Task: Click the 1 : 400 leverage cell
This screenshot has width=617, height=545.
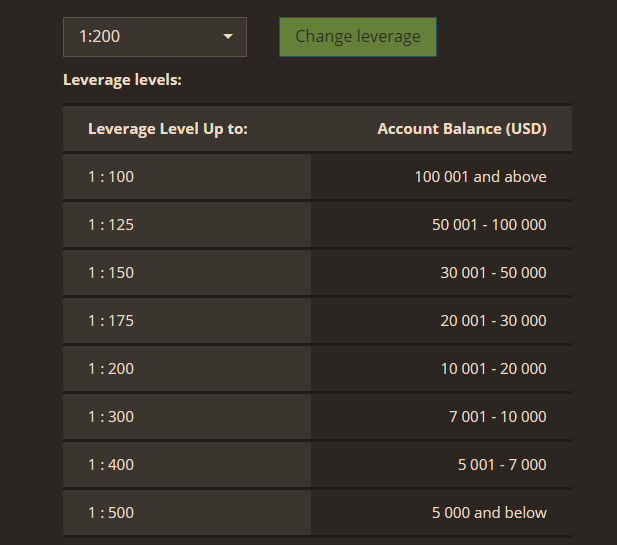Action: 187,465
